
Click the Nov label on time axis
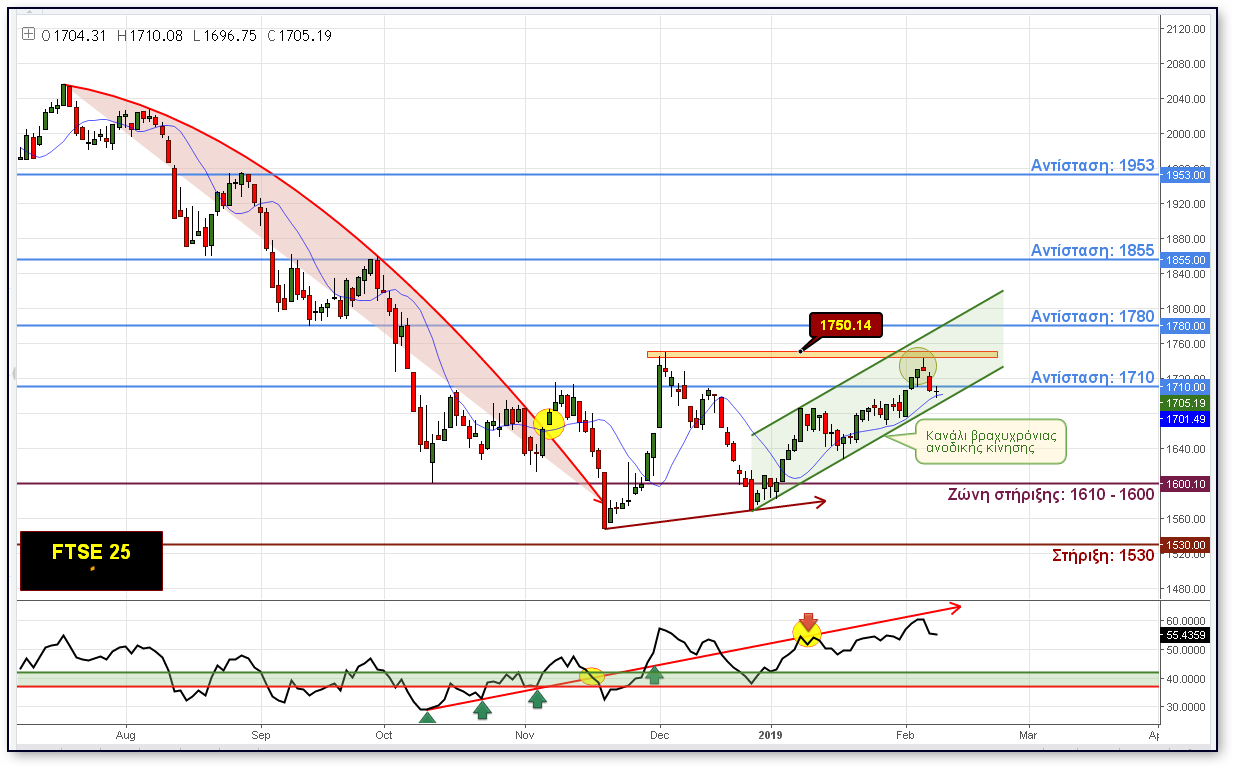(526, 736)
